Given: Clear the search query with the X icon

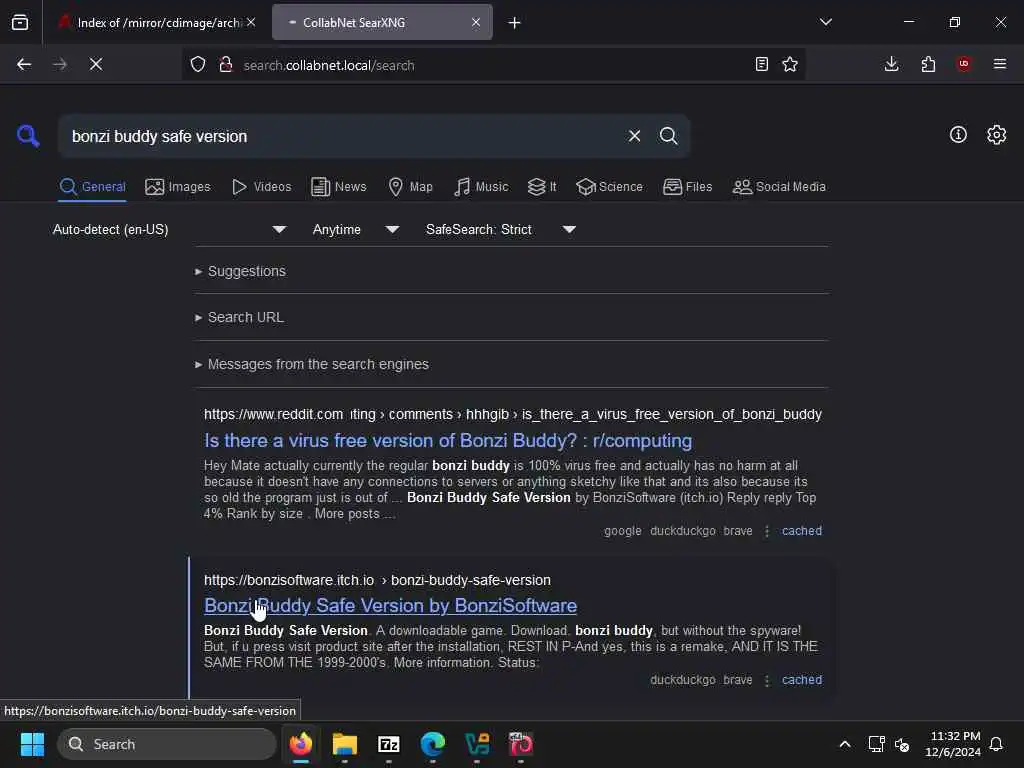Looking at the screenshot, I should pos(634,136).
